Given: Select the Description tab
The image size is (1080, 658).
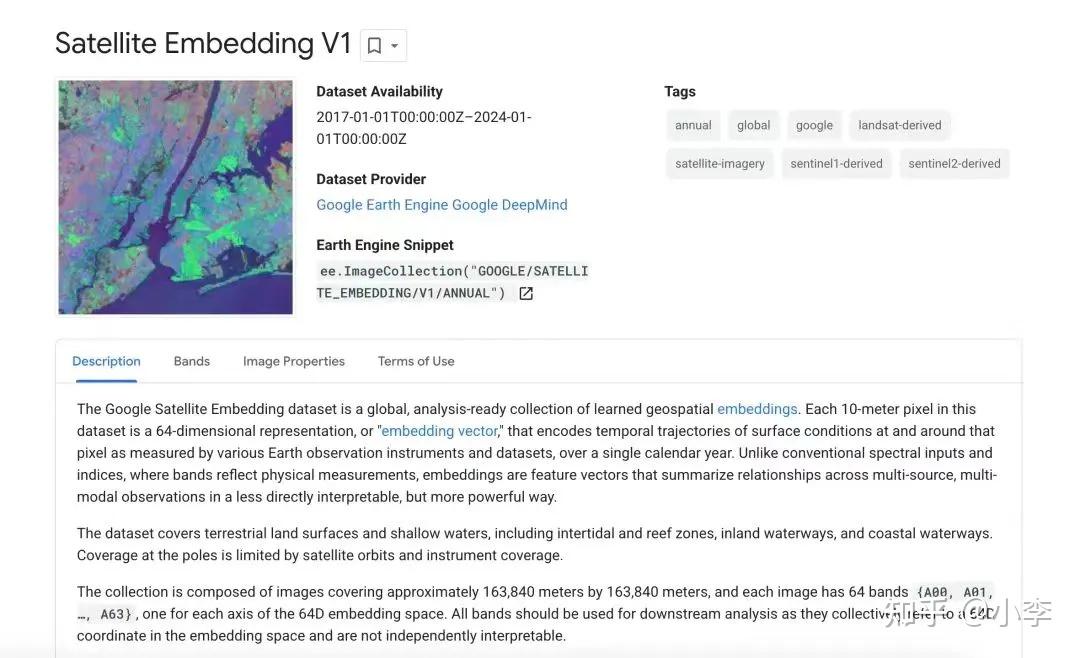Looking at the screenshot, I should click(x=105, y=361).
